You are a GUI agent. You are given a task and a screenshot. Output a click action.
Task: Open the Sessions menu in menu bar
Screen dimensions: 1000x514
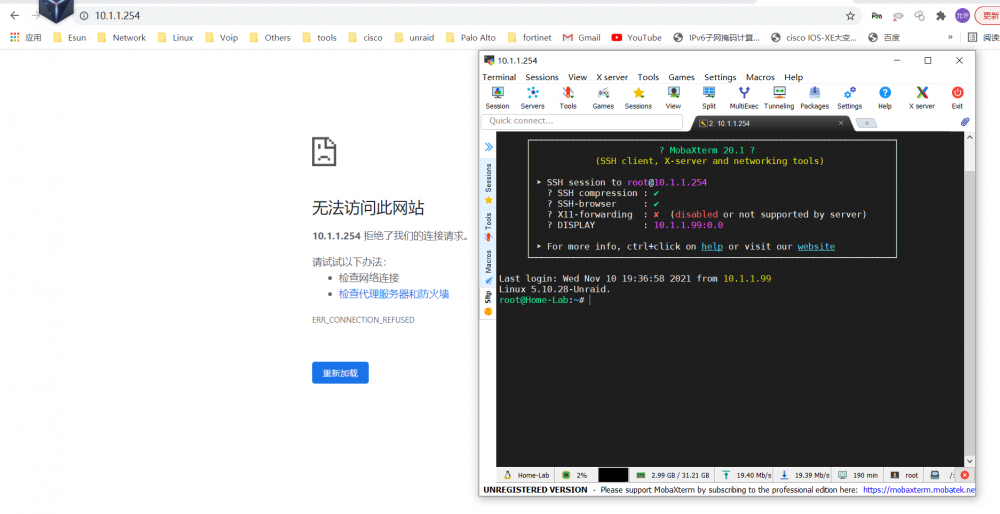(541, 77)
